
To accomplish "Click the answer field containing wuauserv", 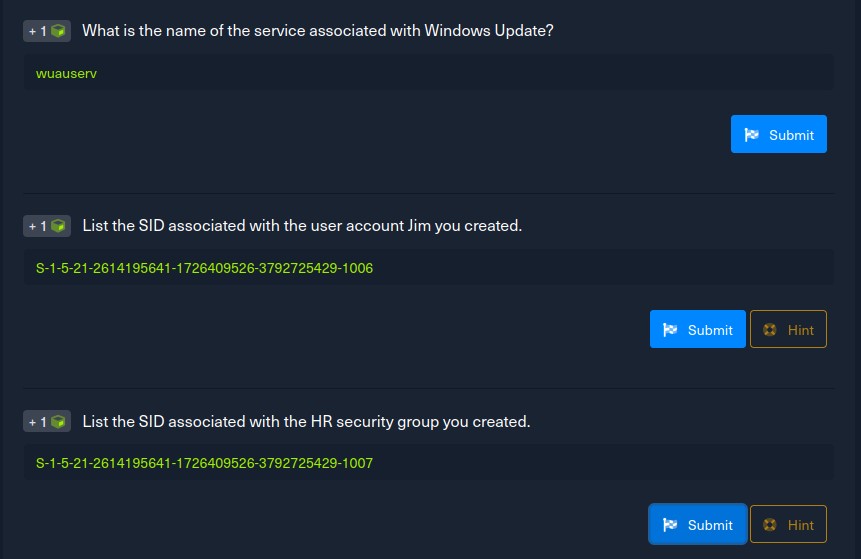I will click(428, 72).
